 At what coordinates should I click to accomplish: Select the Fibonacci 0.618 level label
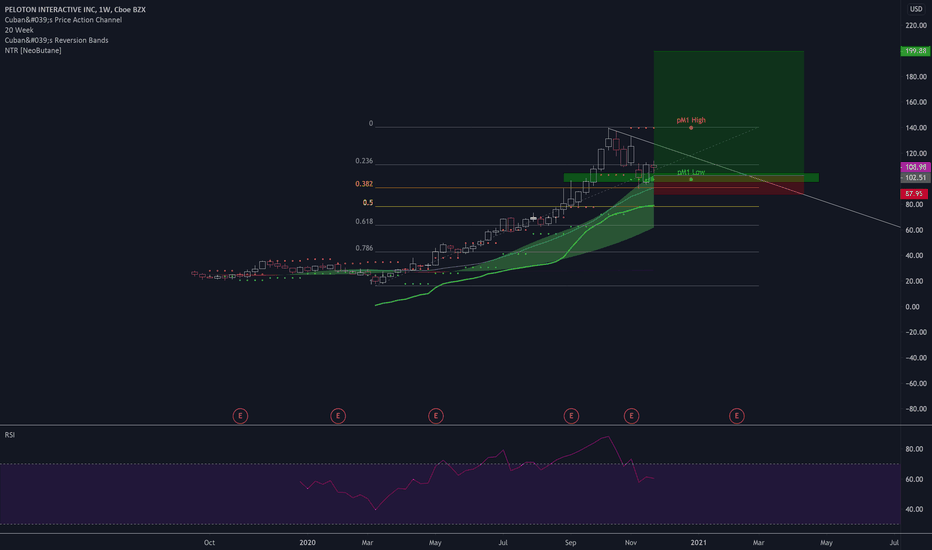click(x=364, y=221)
